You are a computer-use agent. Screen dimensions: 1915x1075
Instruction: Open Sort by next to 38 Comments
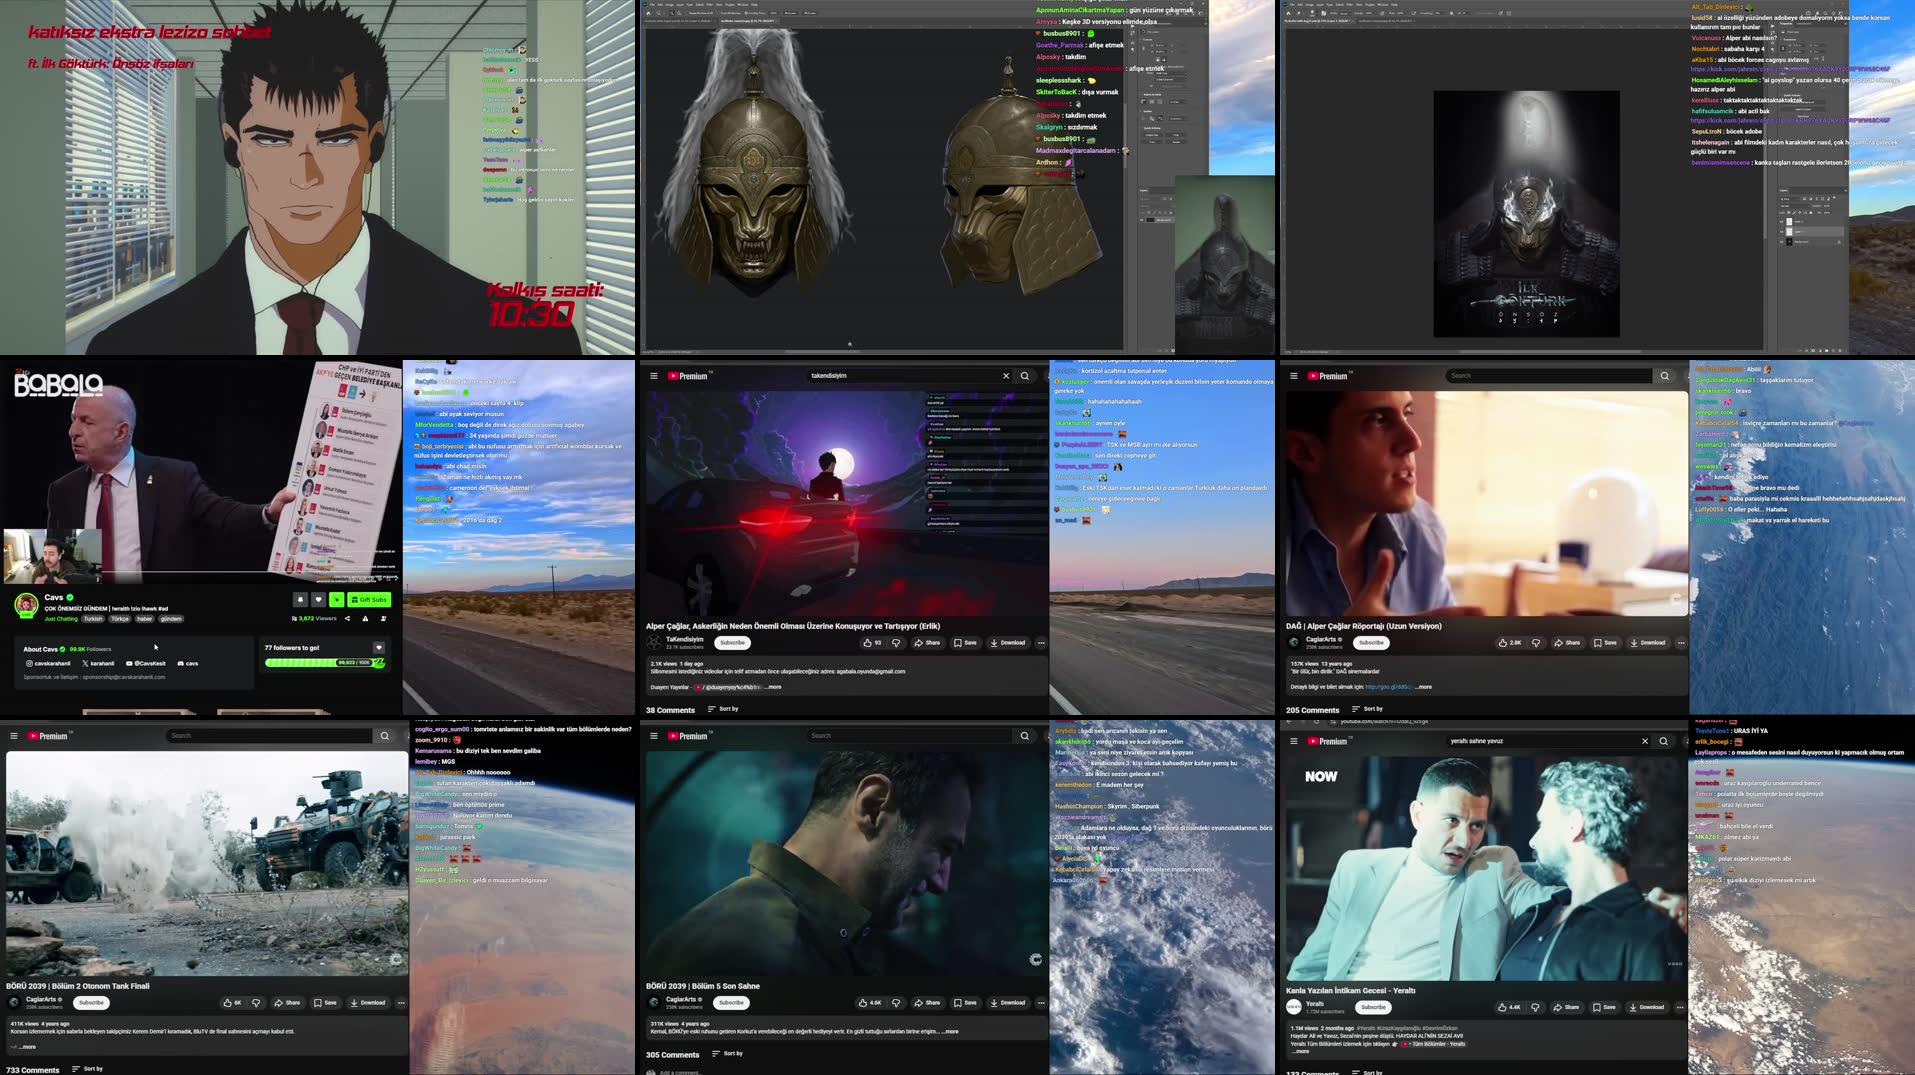pos(723,709)
